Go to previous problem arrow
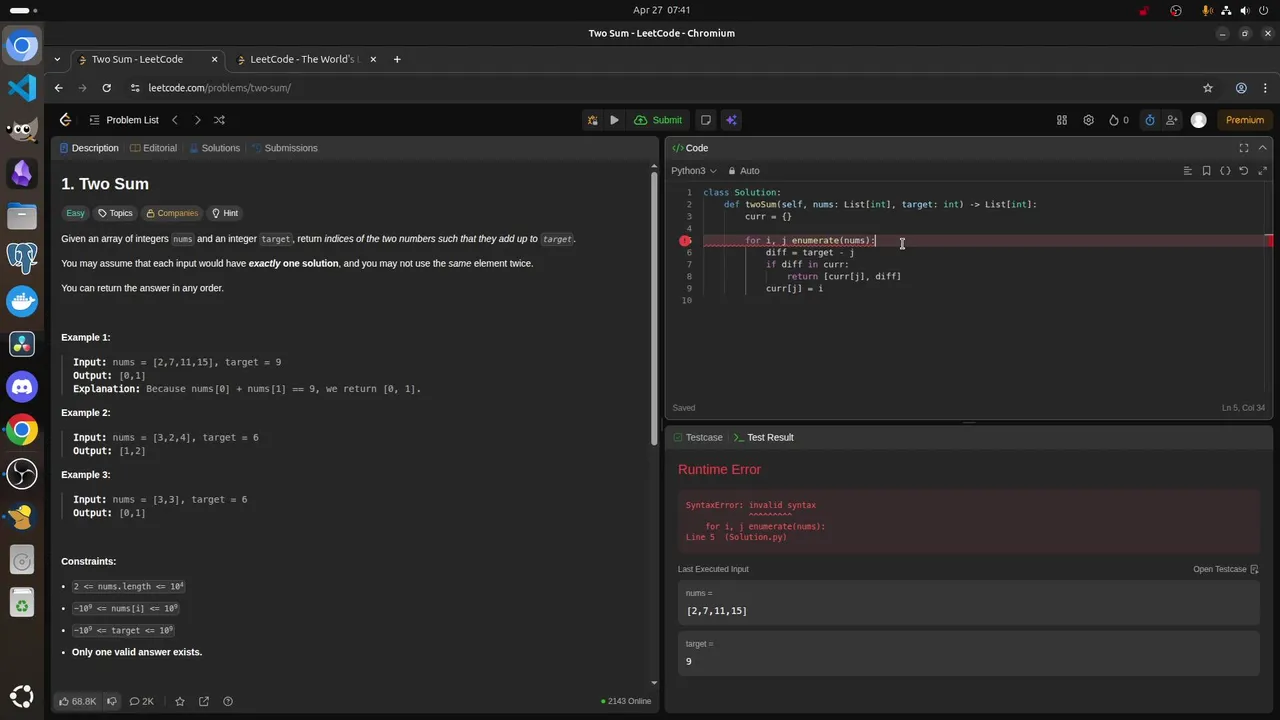 pos(175,120)
